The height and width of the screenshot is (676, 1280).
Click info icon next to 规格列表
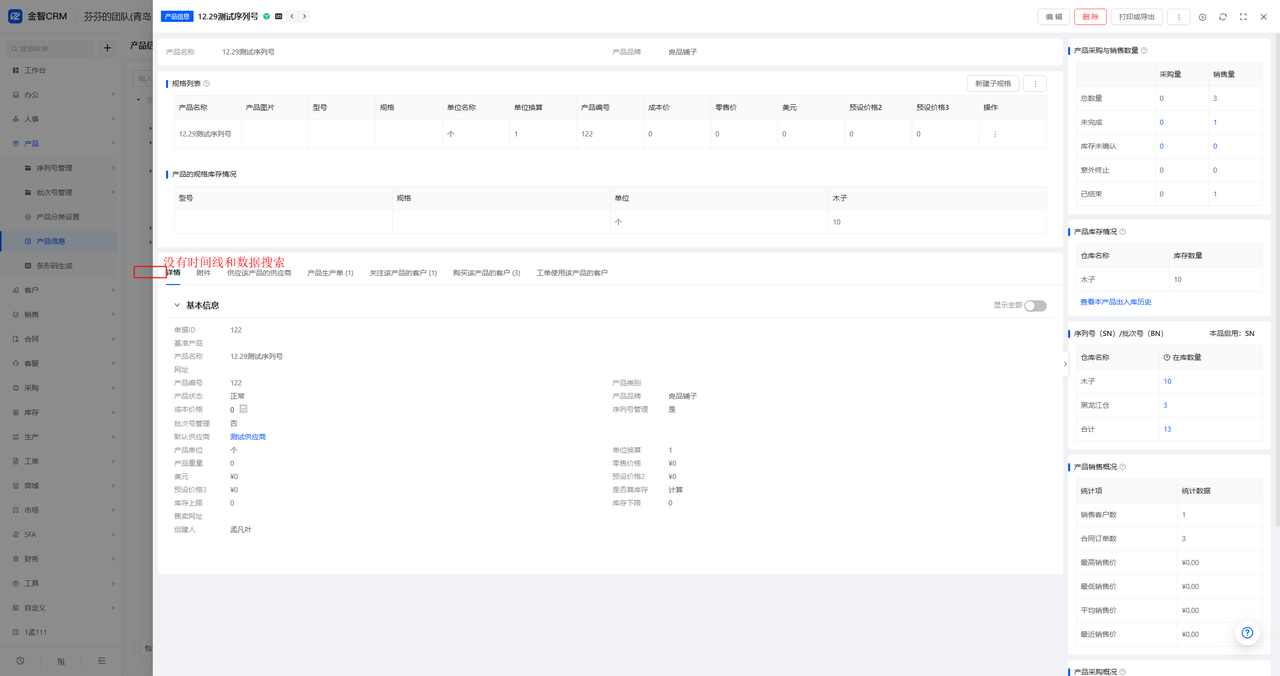click(207, 84)
